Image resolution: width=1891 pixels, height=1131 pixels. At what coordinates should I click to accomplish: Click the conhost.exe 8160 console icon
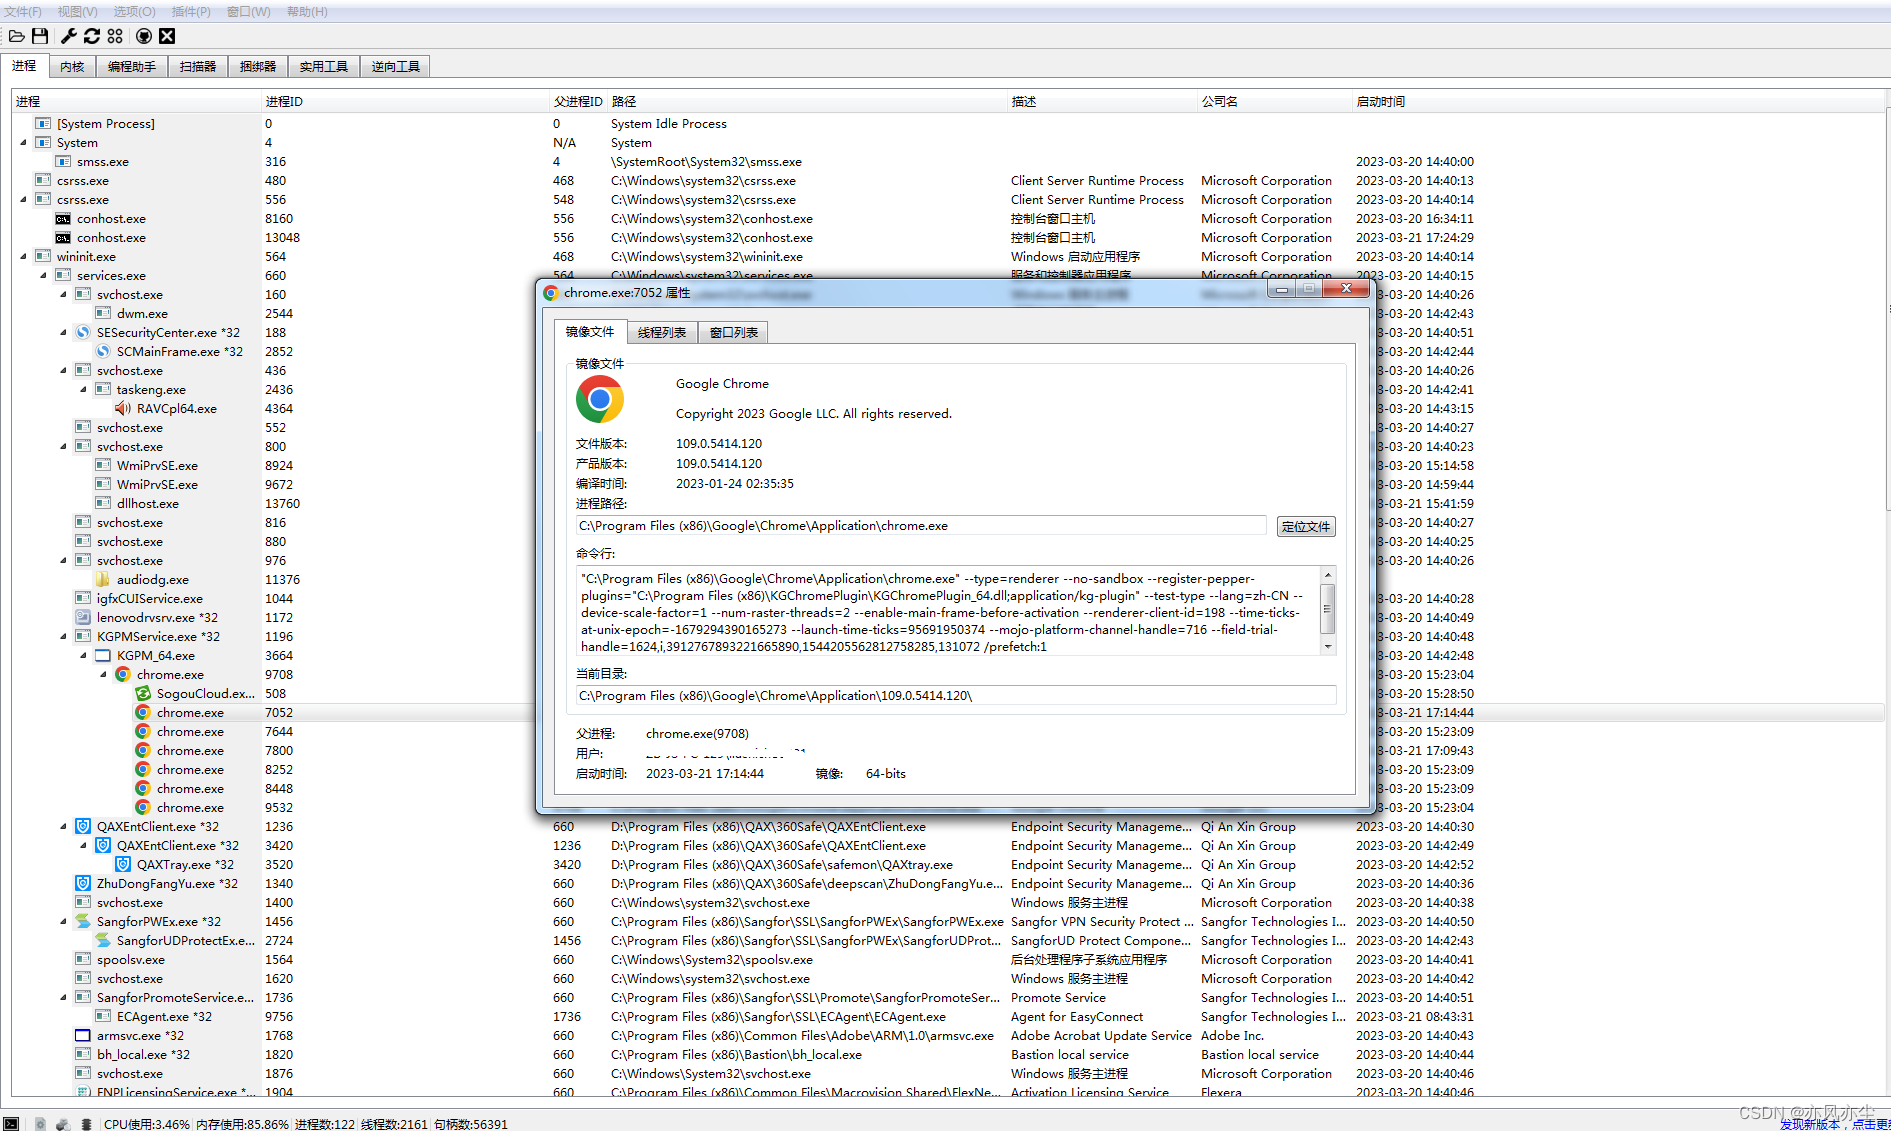pyautogui.click(x=63, y=218)
